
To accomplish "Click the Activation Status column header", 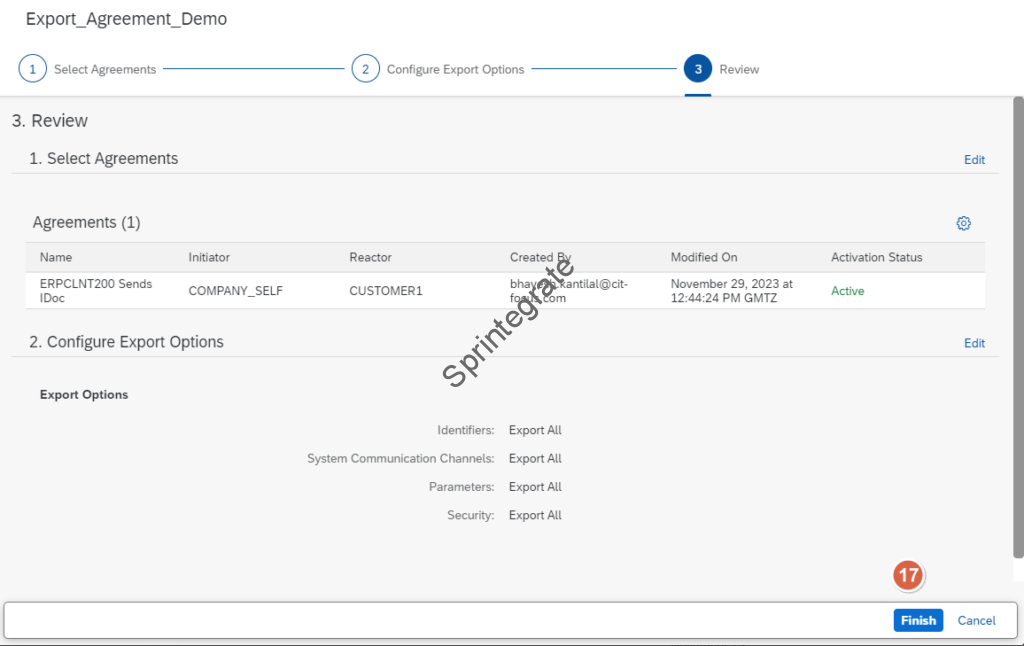I will point(876,257).
